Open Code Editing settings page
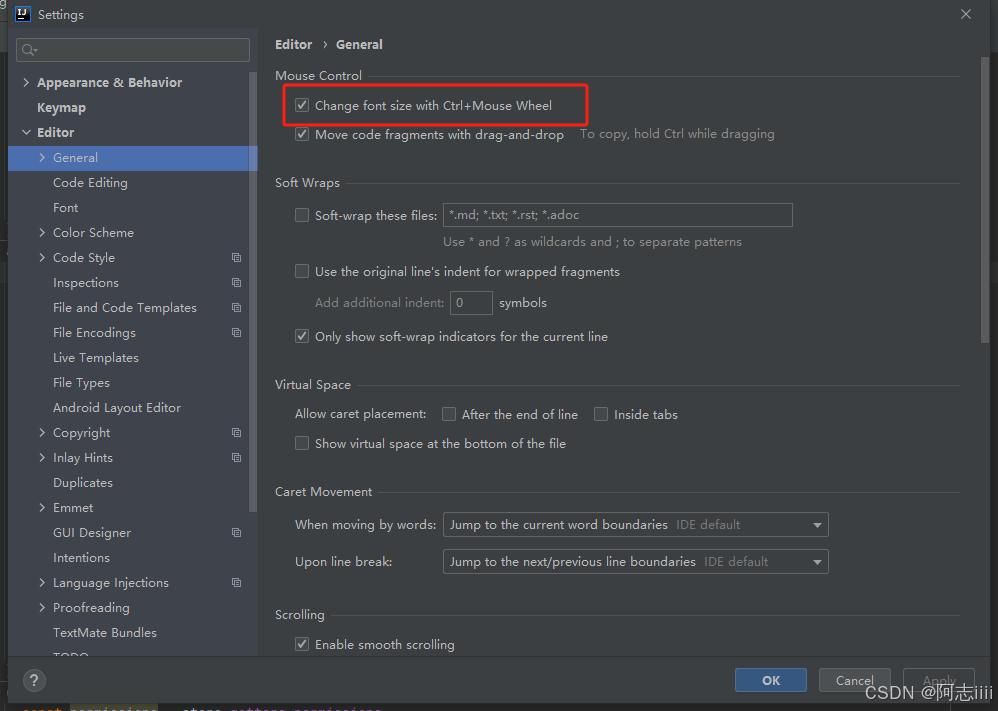This screenshot has width=998, height=711. click(x=90, y=183)
